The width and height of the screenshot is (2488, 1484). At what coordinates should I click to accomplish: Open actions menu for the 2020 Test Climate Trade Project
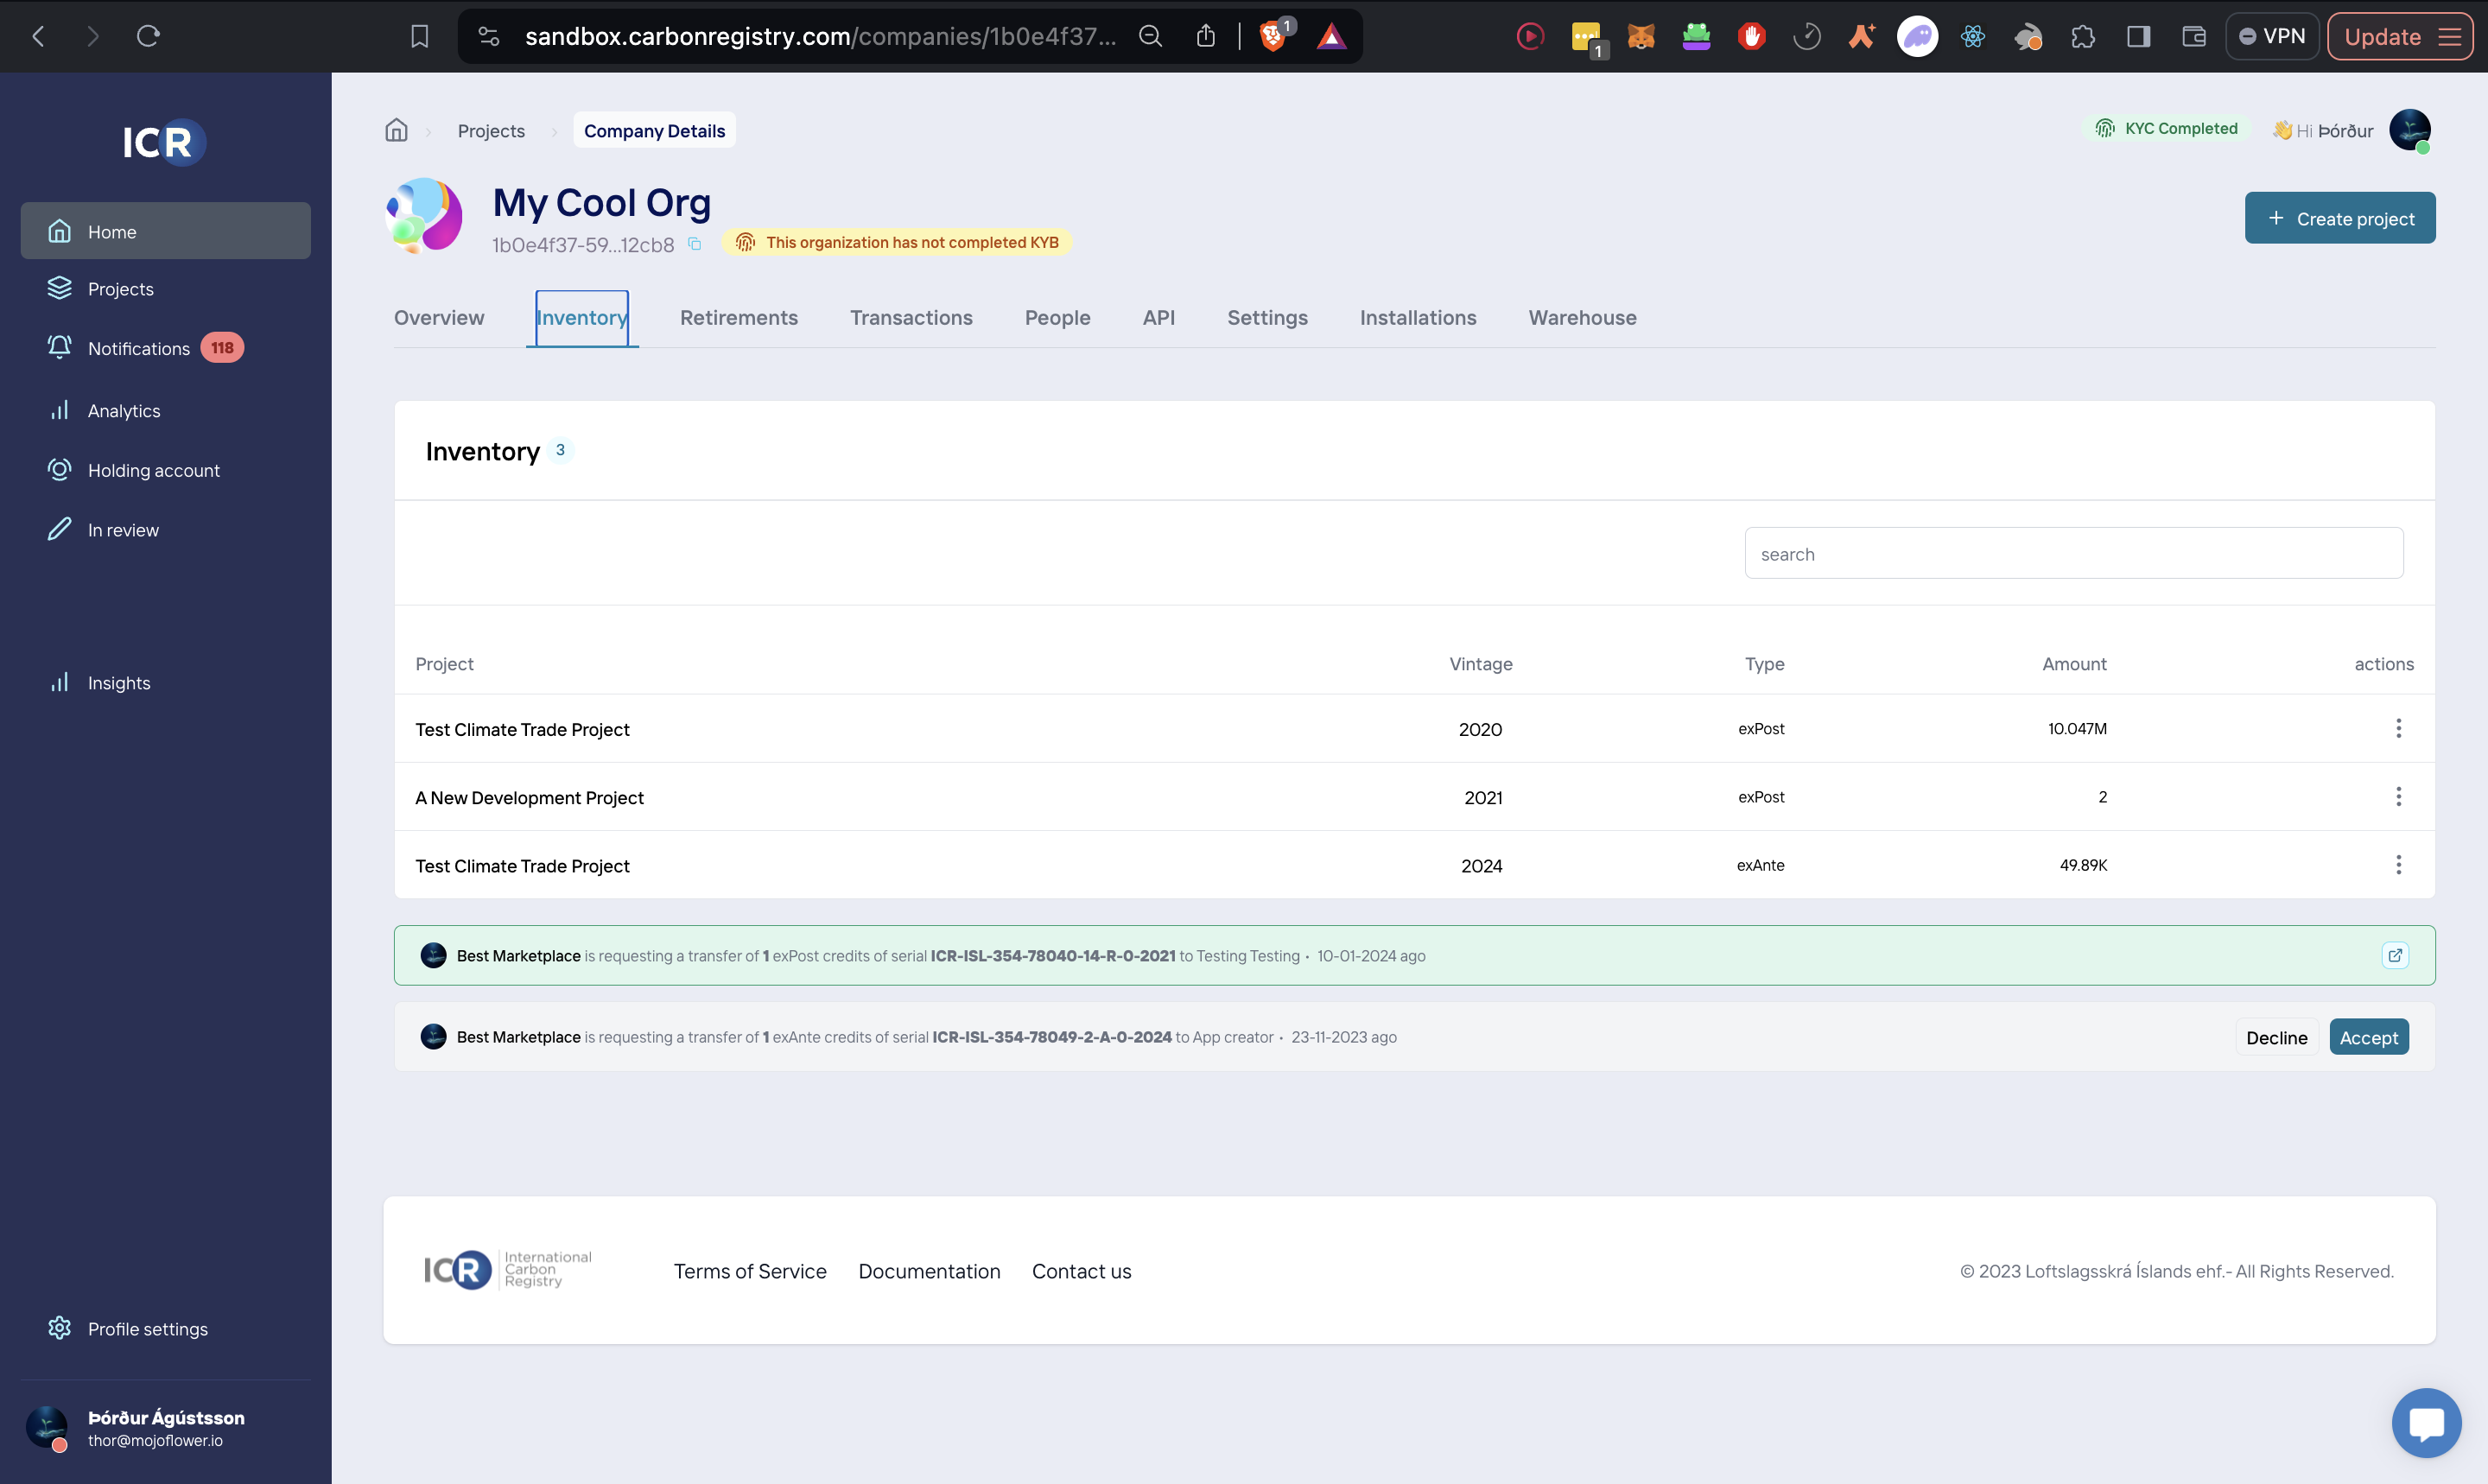point(2398,728)
